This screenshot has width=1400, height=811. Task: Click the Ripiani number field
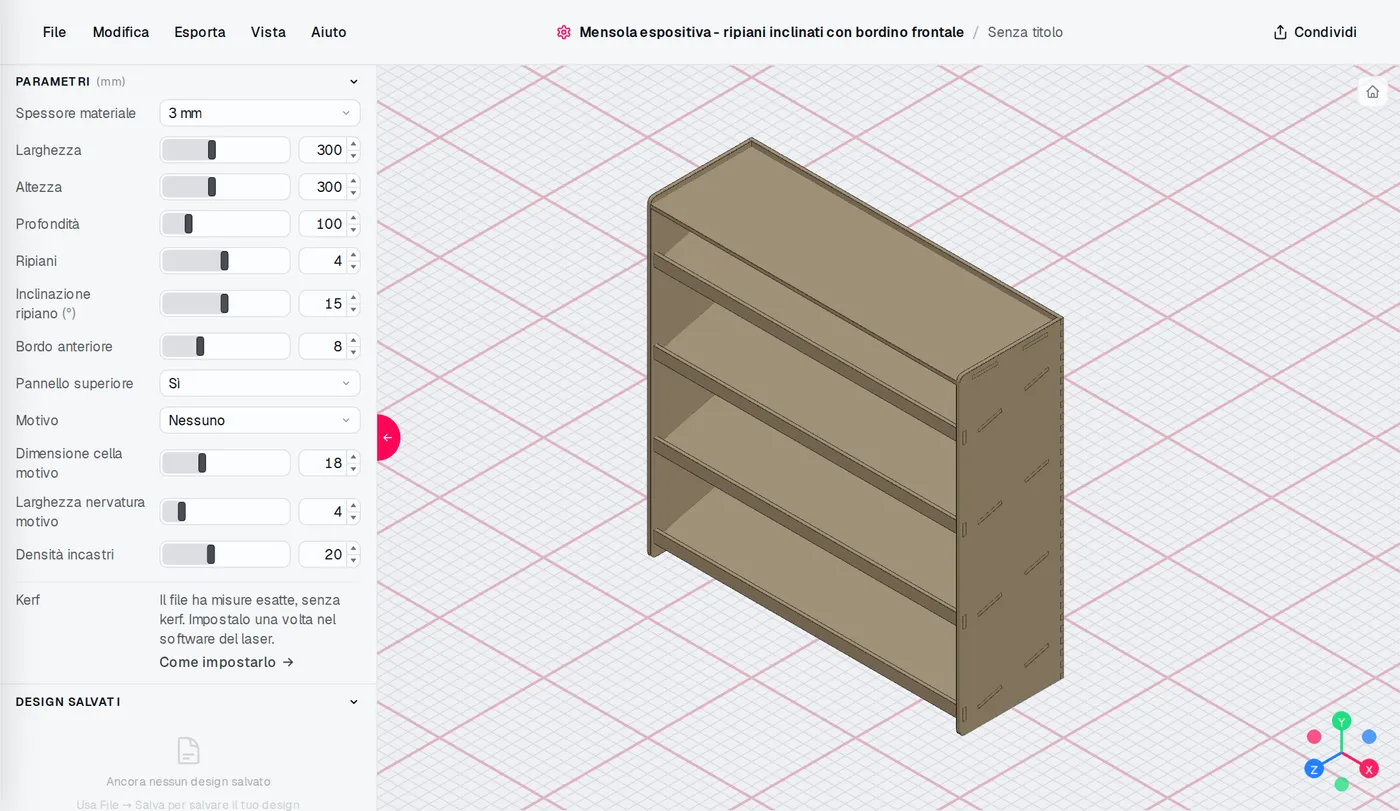[x=323, y=261]
